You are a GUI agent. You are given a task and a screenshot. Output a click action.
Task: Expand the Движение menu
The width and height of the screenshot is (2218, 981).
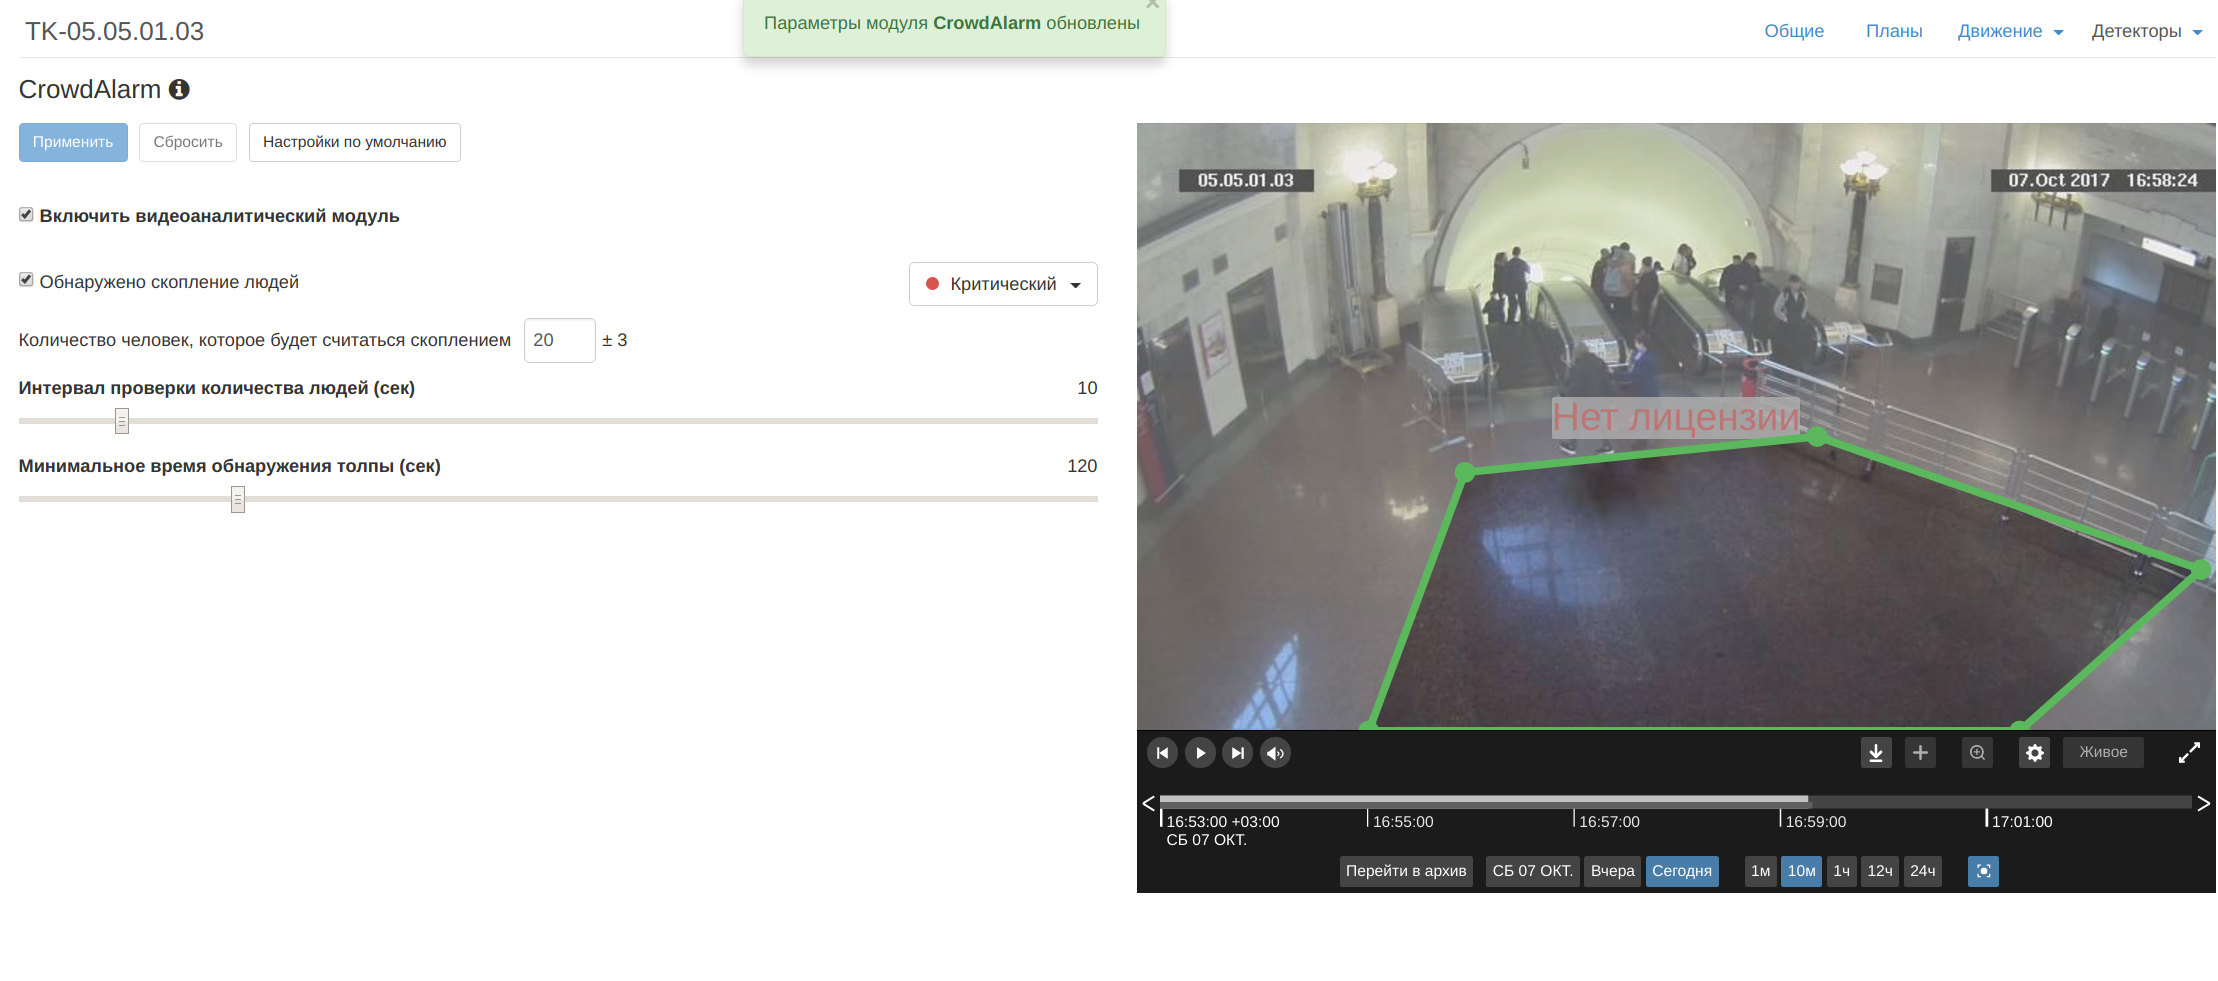click(2010, 31)
